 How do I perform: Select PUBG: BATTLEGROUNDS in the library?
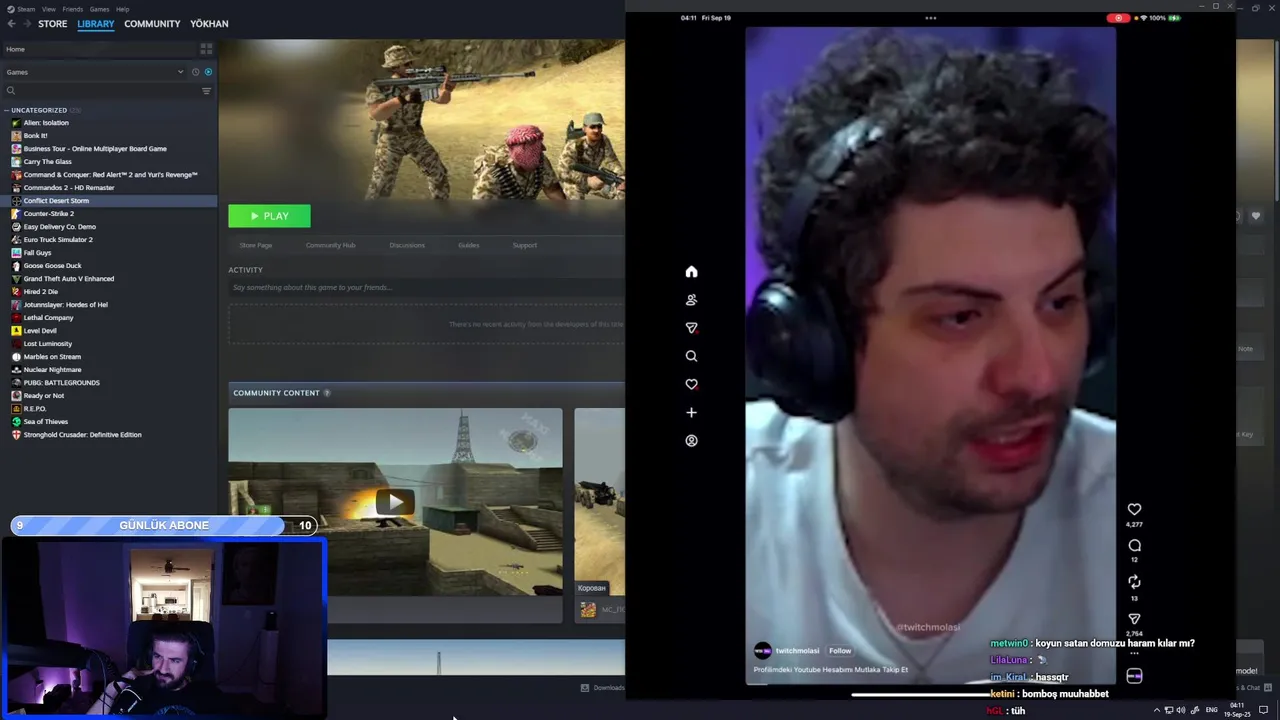(62, 383)
